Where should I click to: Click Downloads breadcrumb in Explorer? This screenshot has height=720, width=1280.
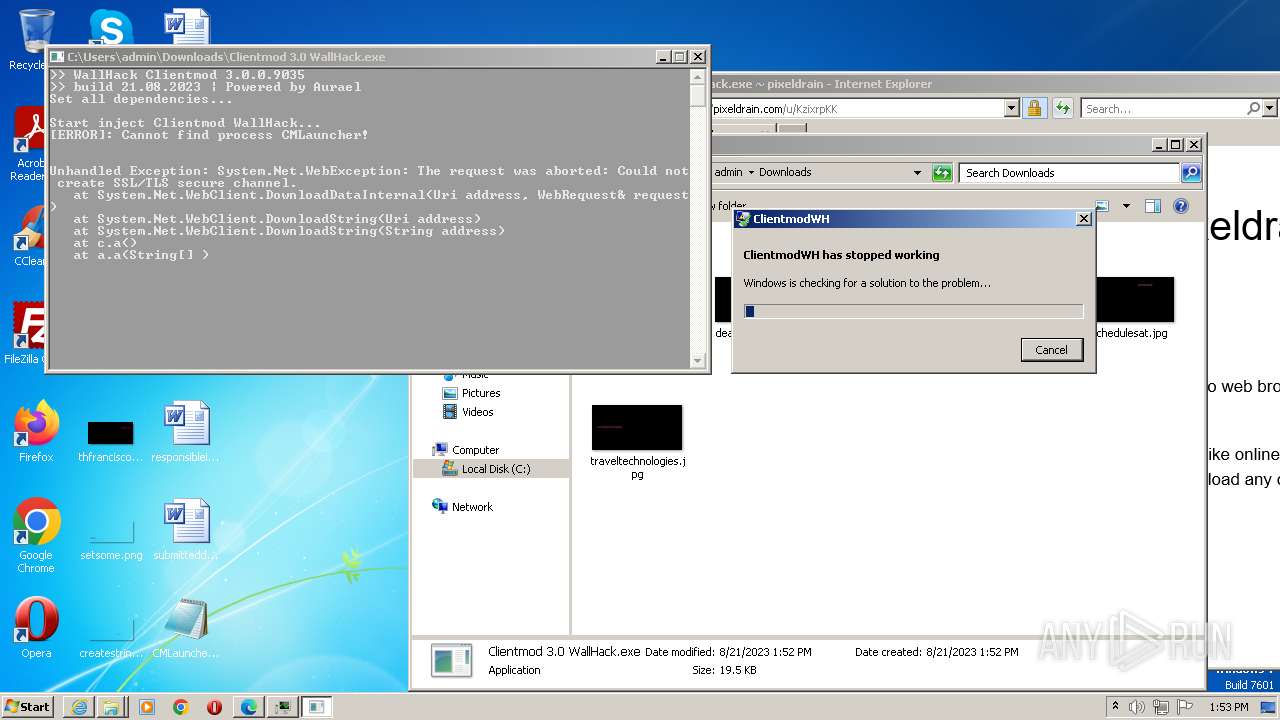[784, 172]
